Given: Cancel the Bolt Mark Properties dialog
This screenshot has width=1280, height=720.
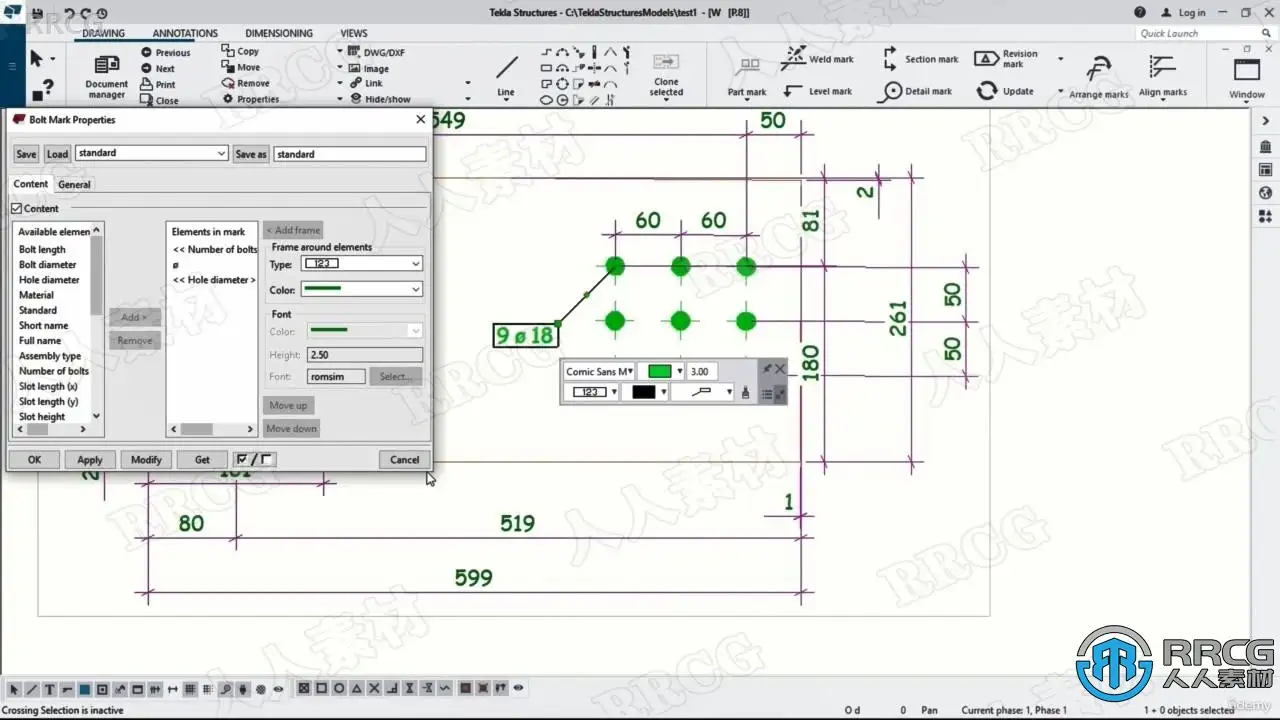Looking at the screenshot, I should pos(404,460).
